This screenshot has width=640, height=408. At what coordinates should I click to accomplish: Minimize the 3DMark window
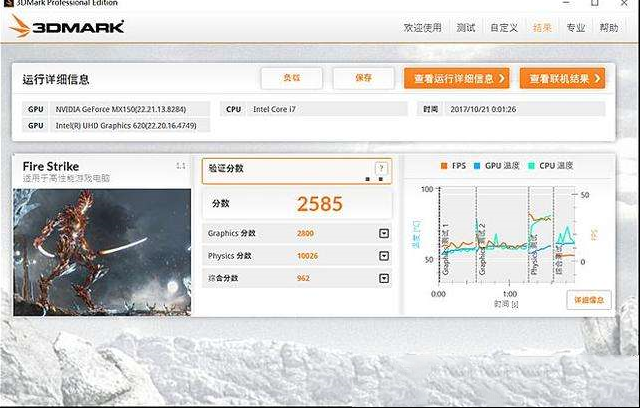(x=566, y=3)
